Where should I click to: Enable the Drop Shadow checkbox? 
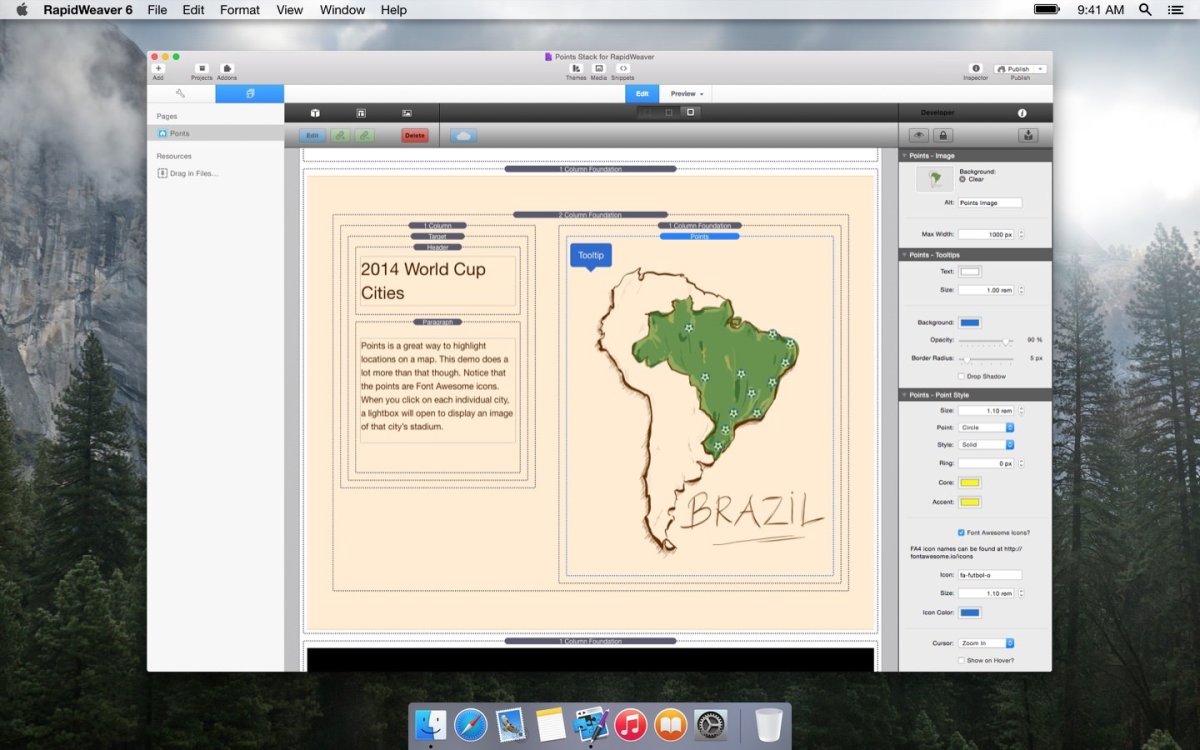point(961,377)
